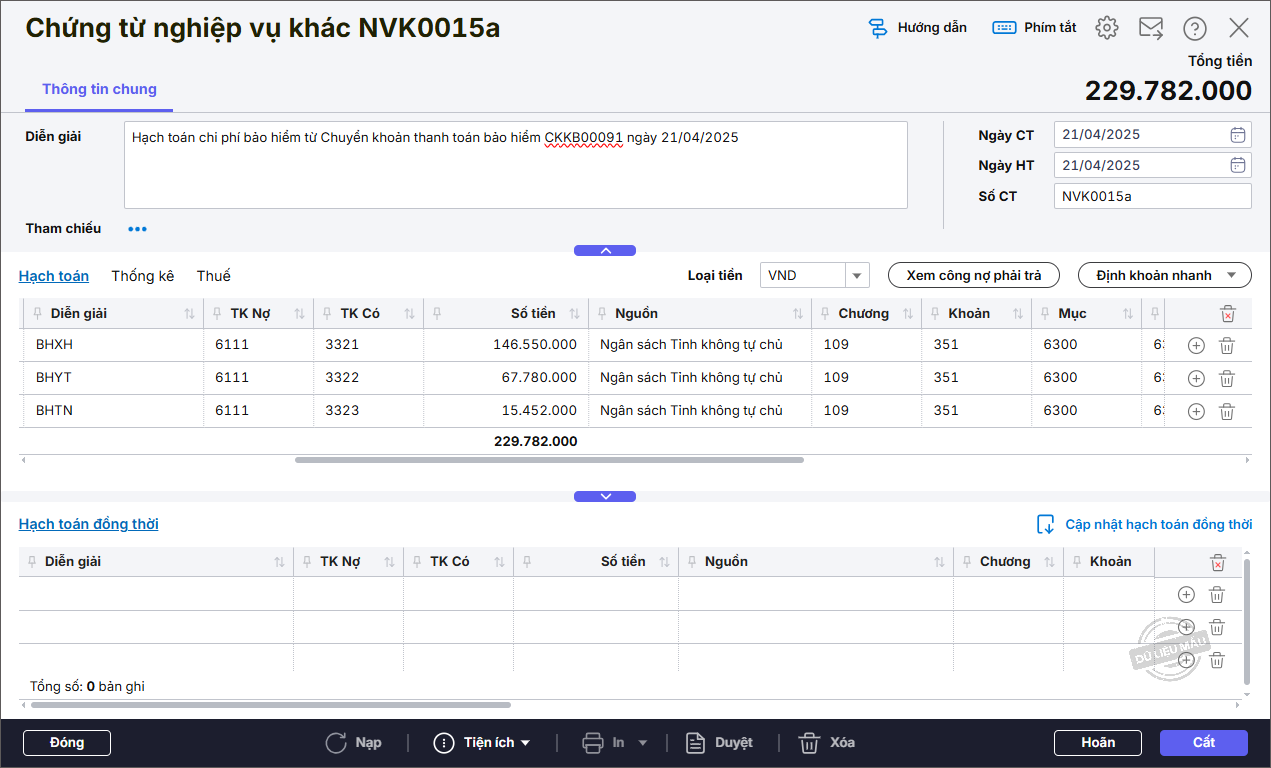Delete the BHXH row with trash icon
The height and width of the screenshot is (768, 1271).
click(x=1227, y=346)
